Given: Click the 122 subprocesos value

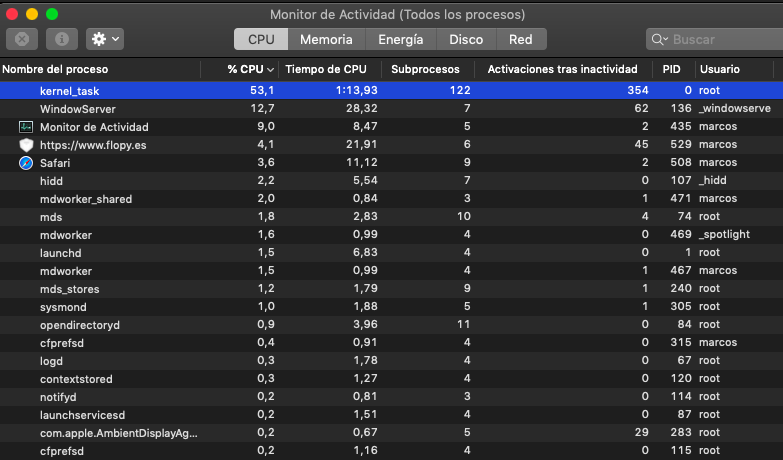Looking at the screenshot, I should [x=460, y=90].
